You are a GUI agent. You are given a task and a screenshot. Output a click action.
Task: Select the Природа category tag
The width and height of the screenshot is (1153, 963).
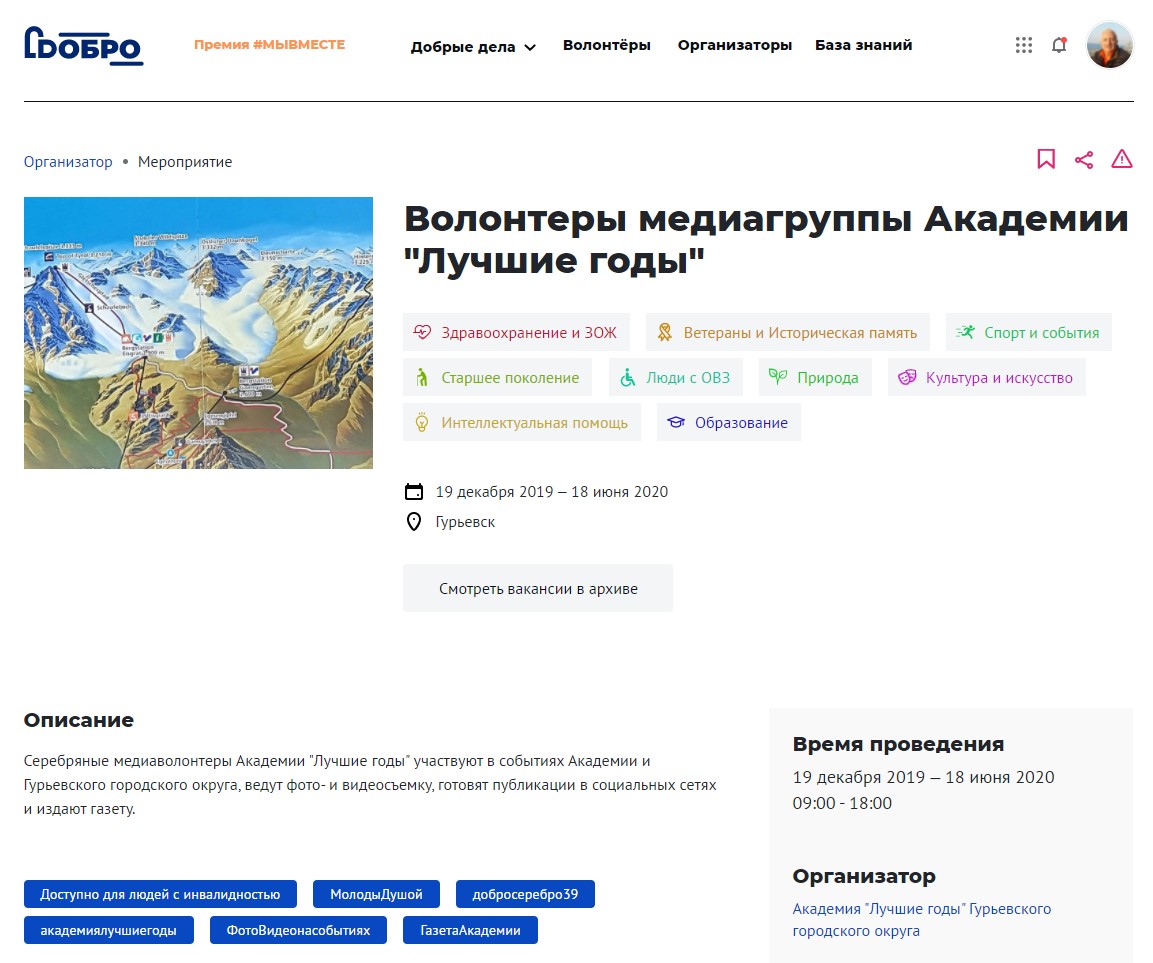point(815,377)
